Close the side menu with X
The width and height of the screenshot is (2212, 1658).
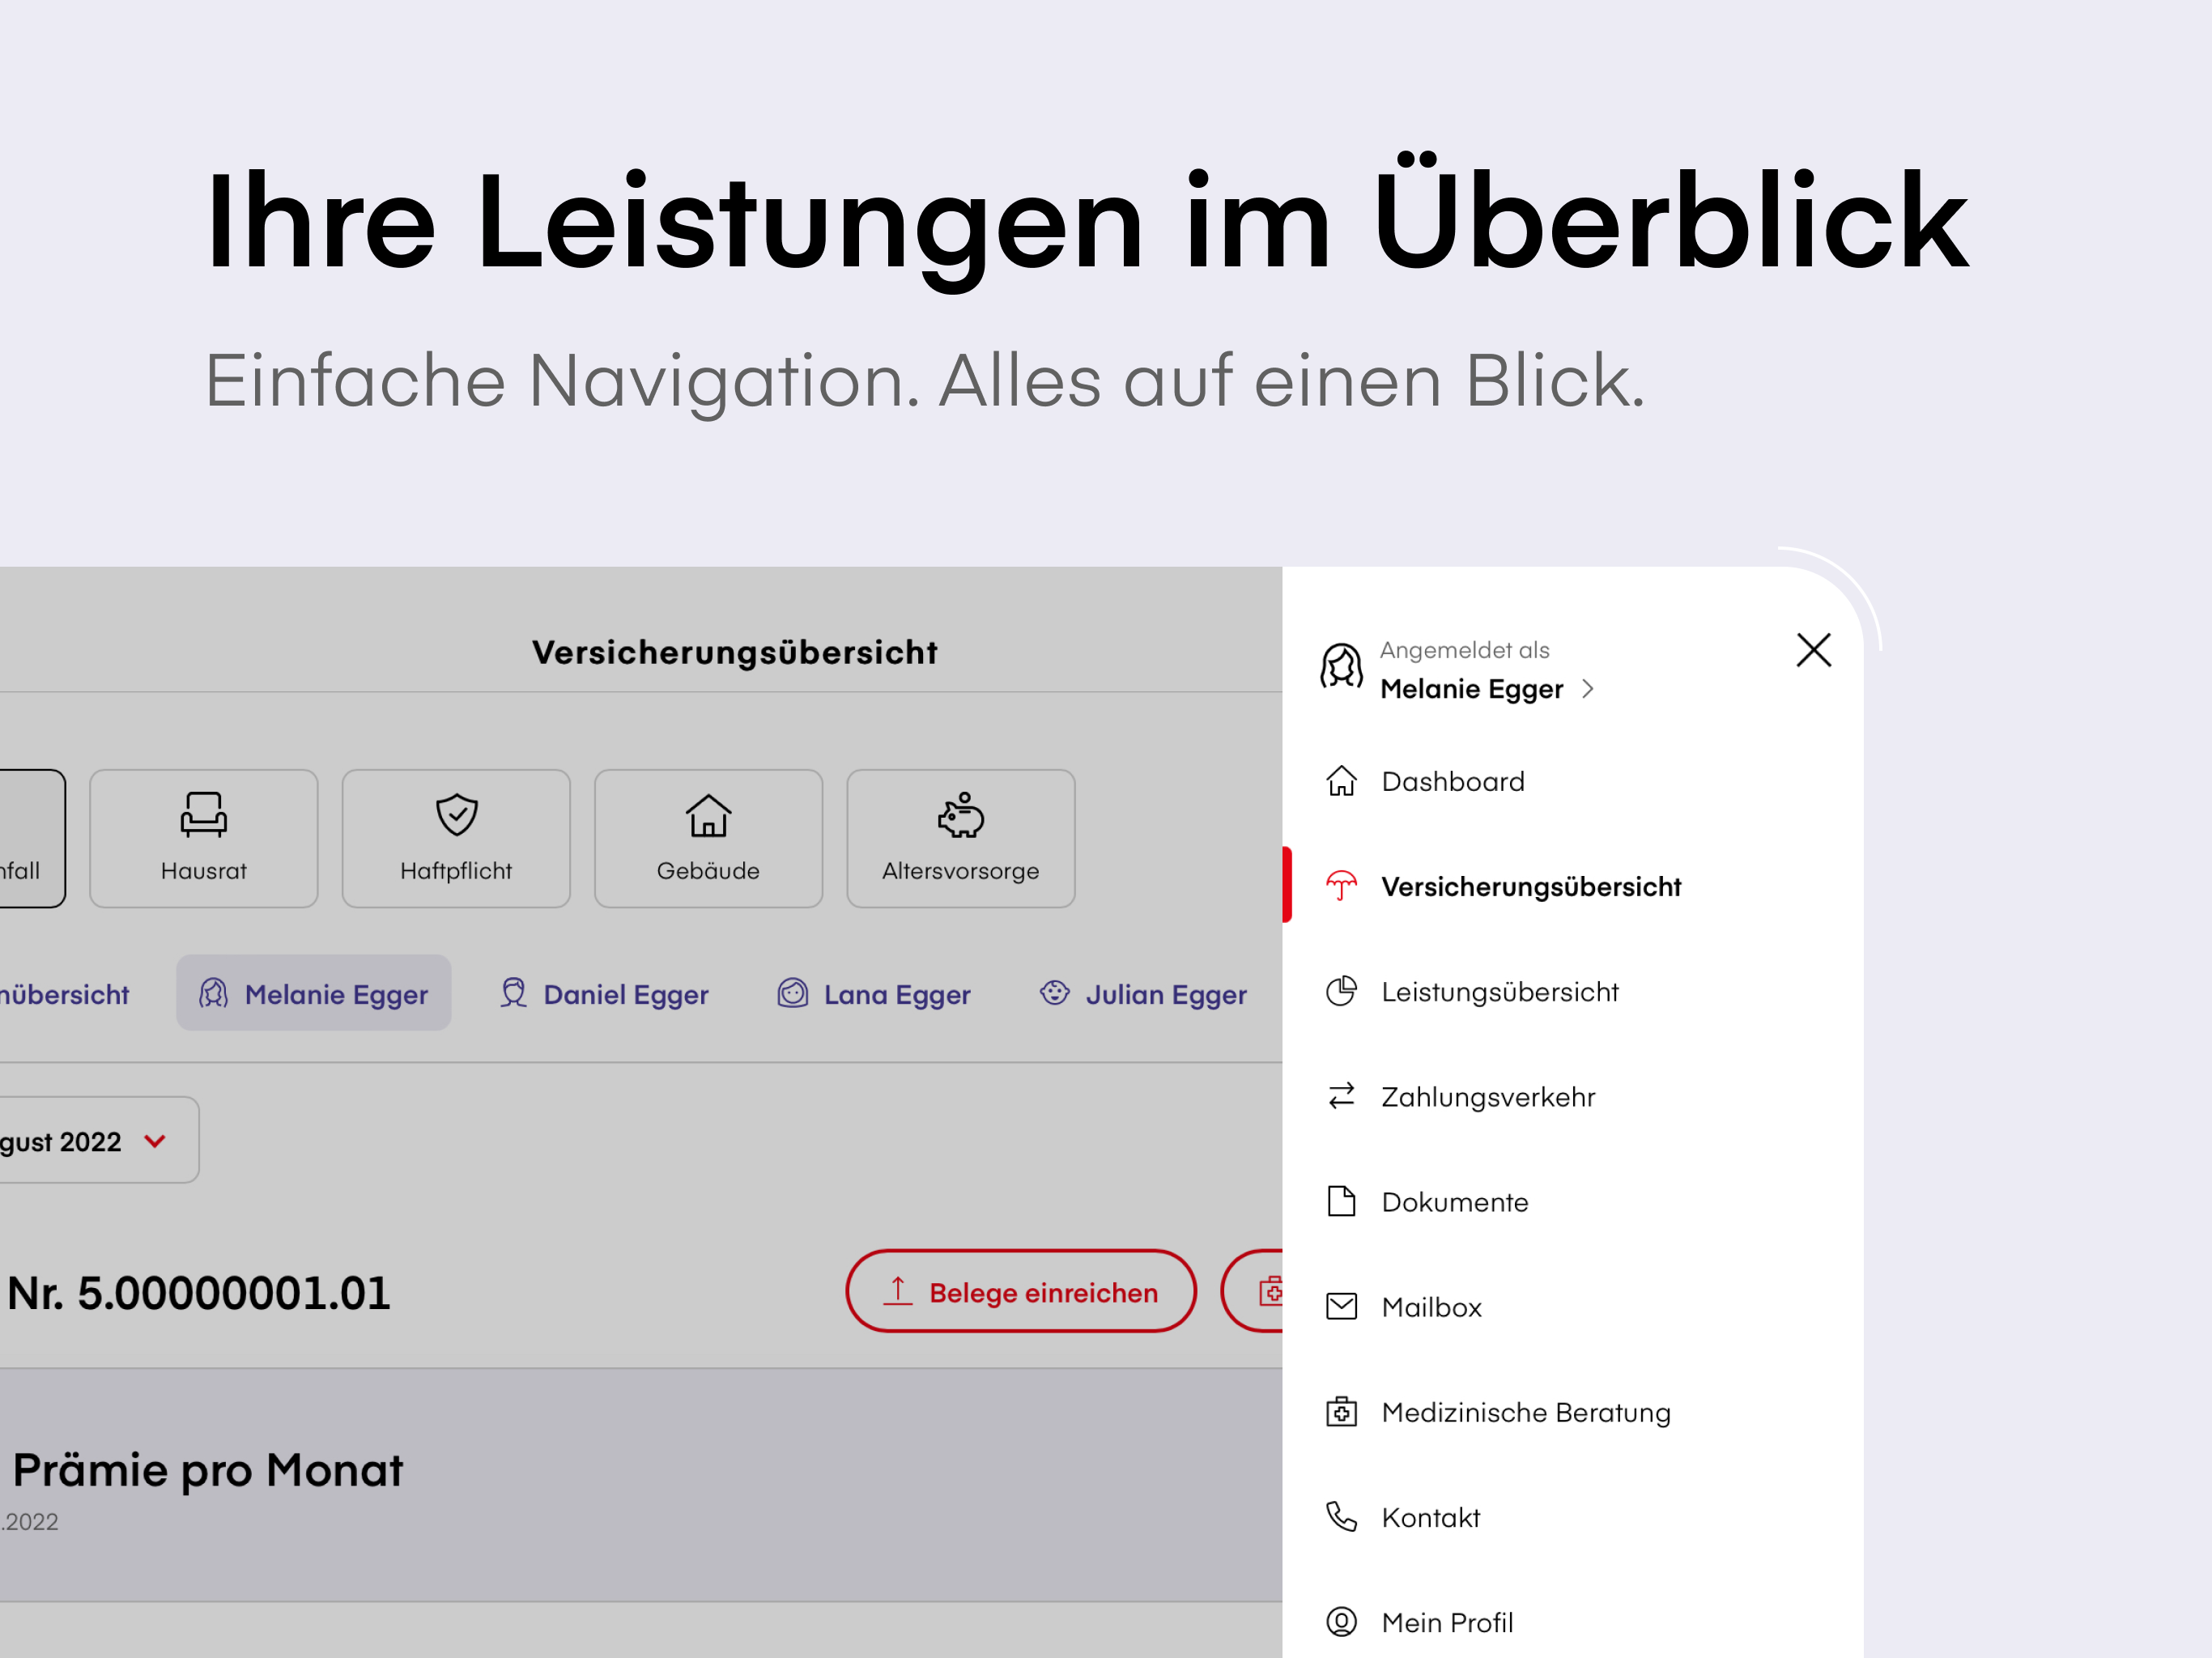[x=1813, y=650]
